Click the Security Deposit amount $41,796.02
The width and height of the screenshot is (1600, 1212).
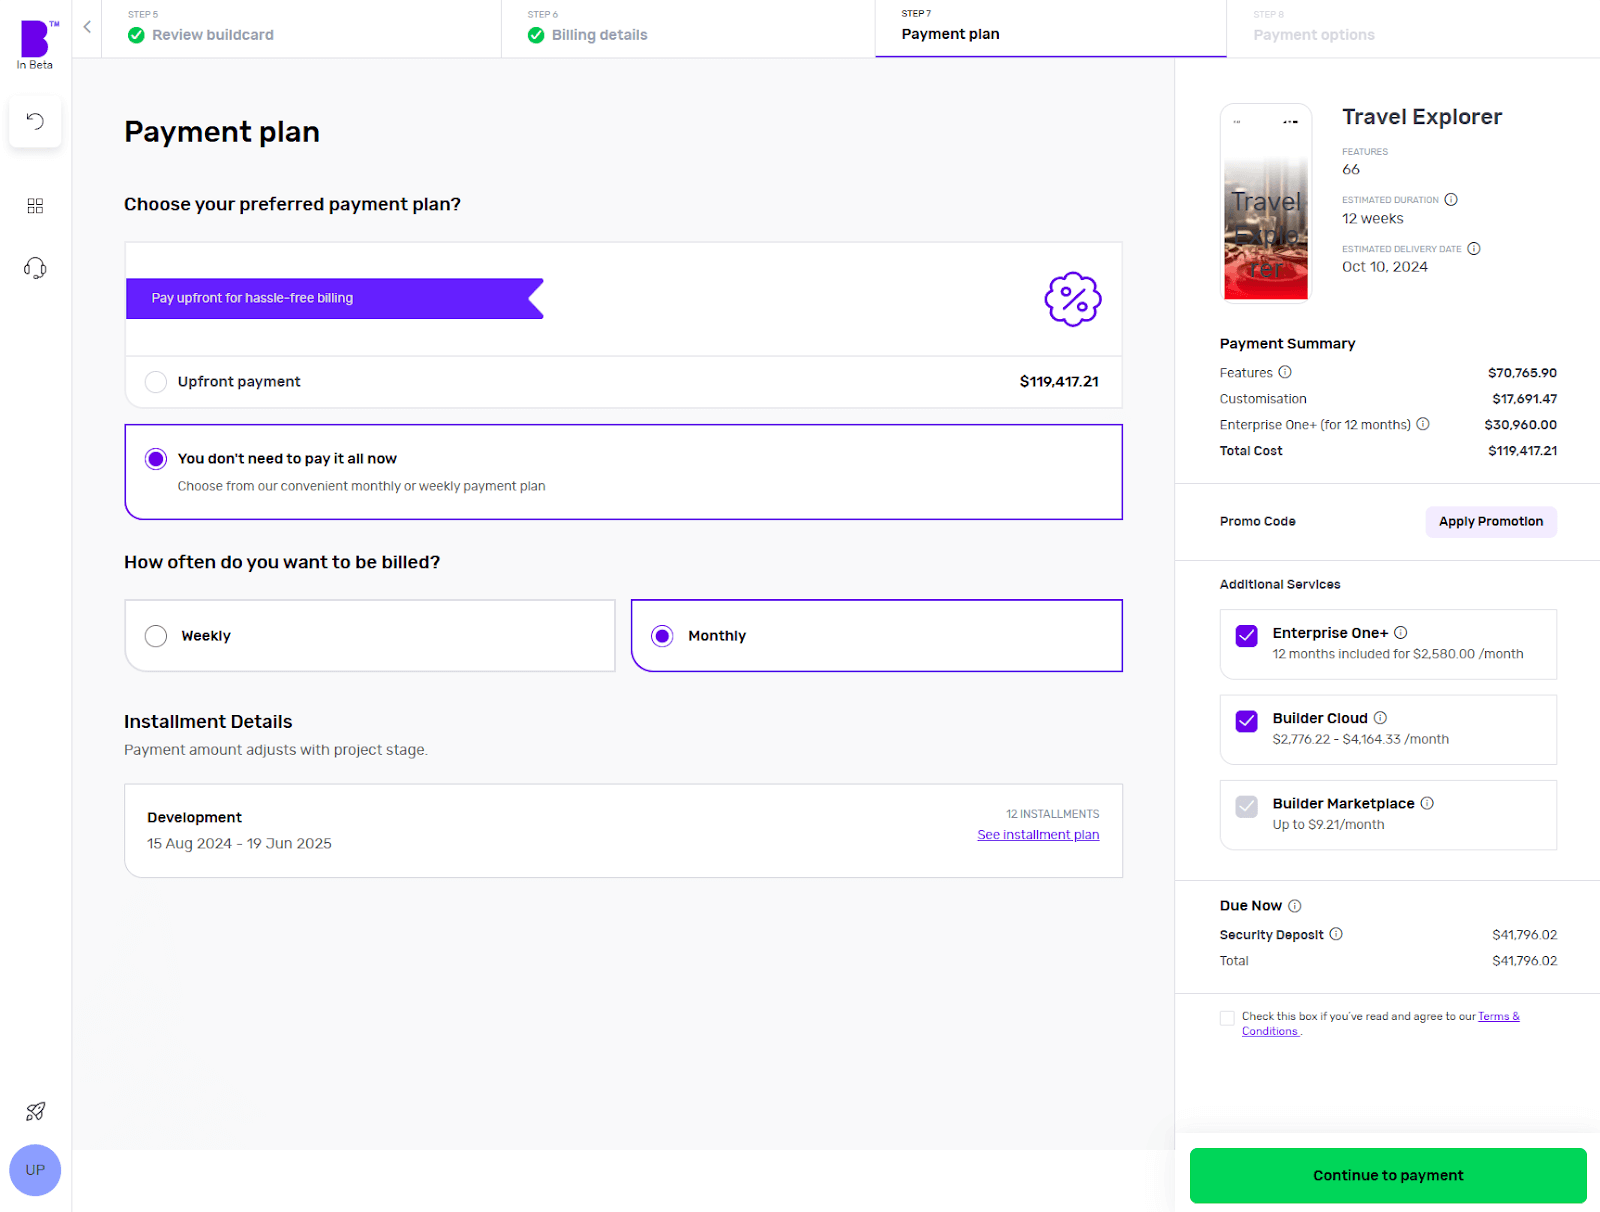coord(1524,935)
